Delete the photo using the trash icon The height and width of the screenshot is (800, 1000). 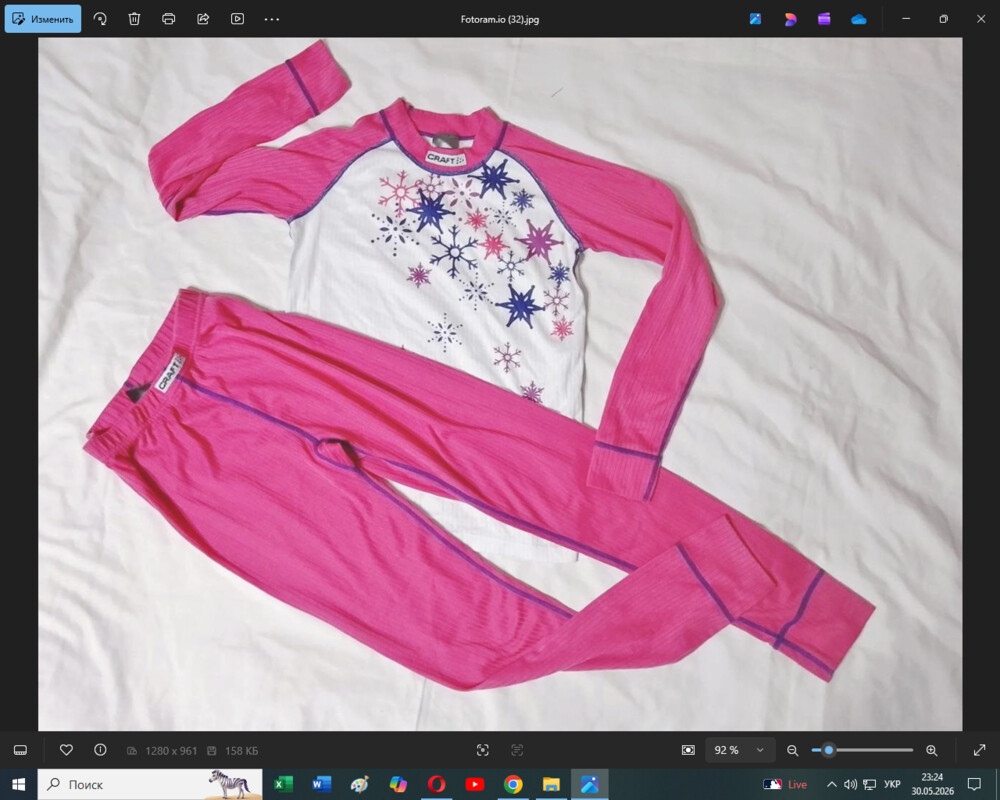click(x=134, y=19)
